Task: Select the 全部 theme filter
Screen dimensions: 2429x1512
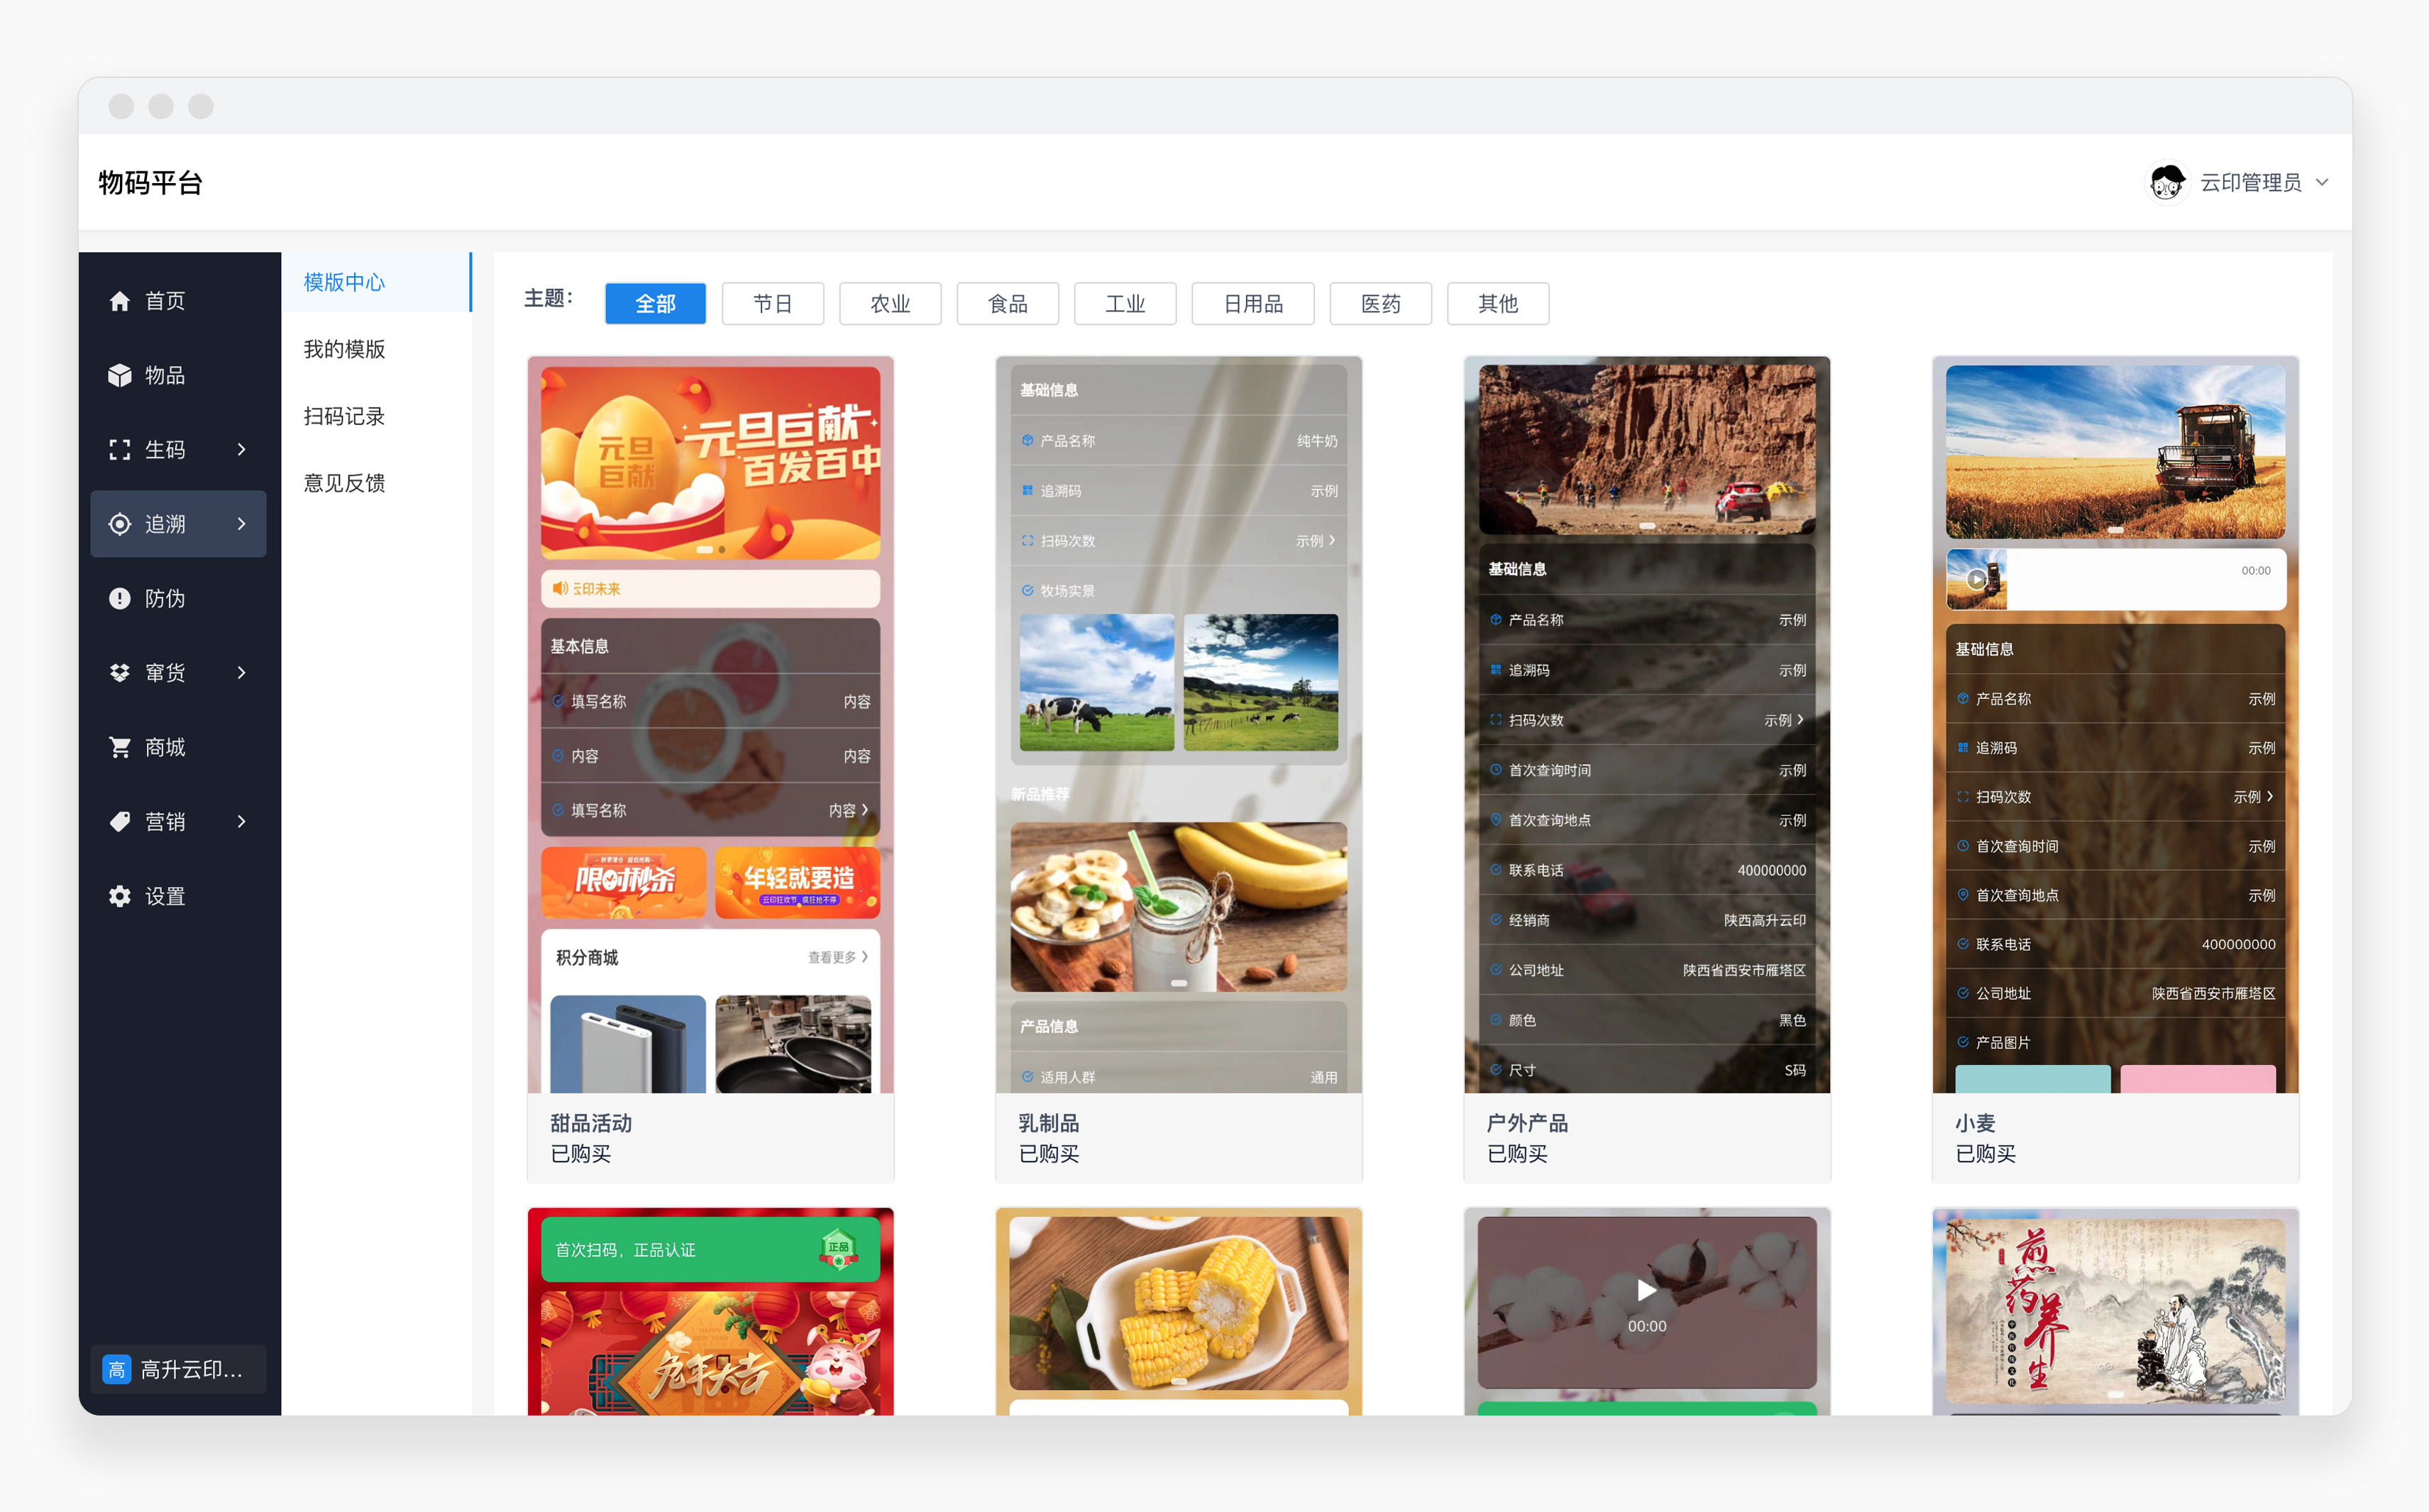Action: 655,304
